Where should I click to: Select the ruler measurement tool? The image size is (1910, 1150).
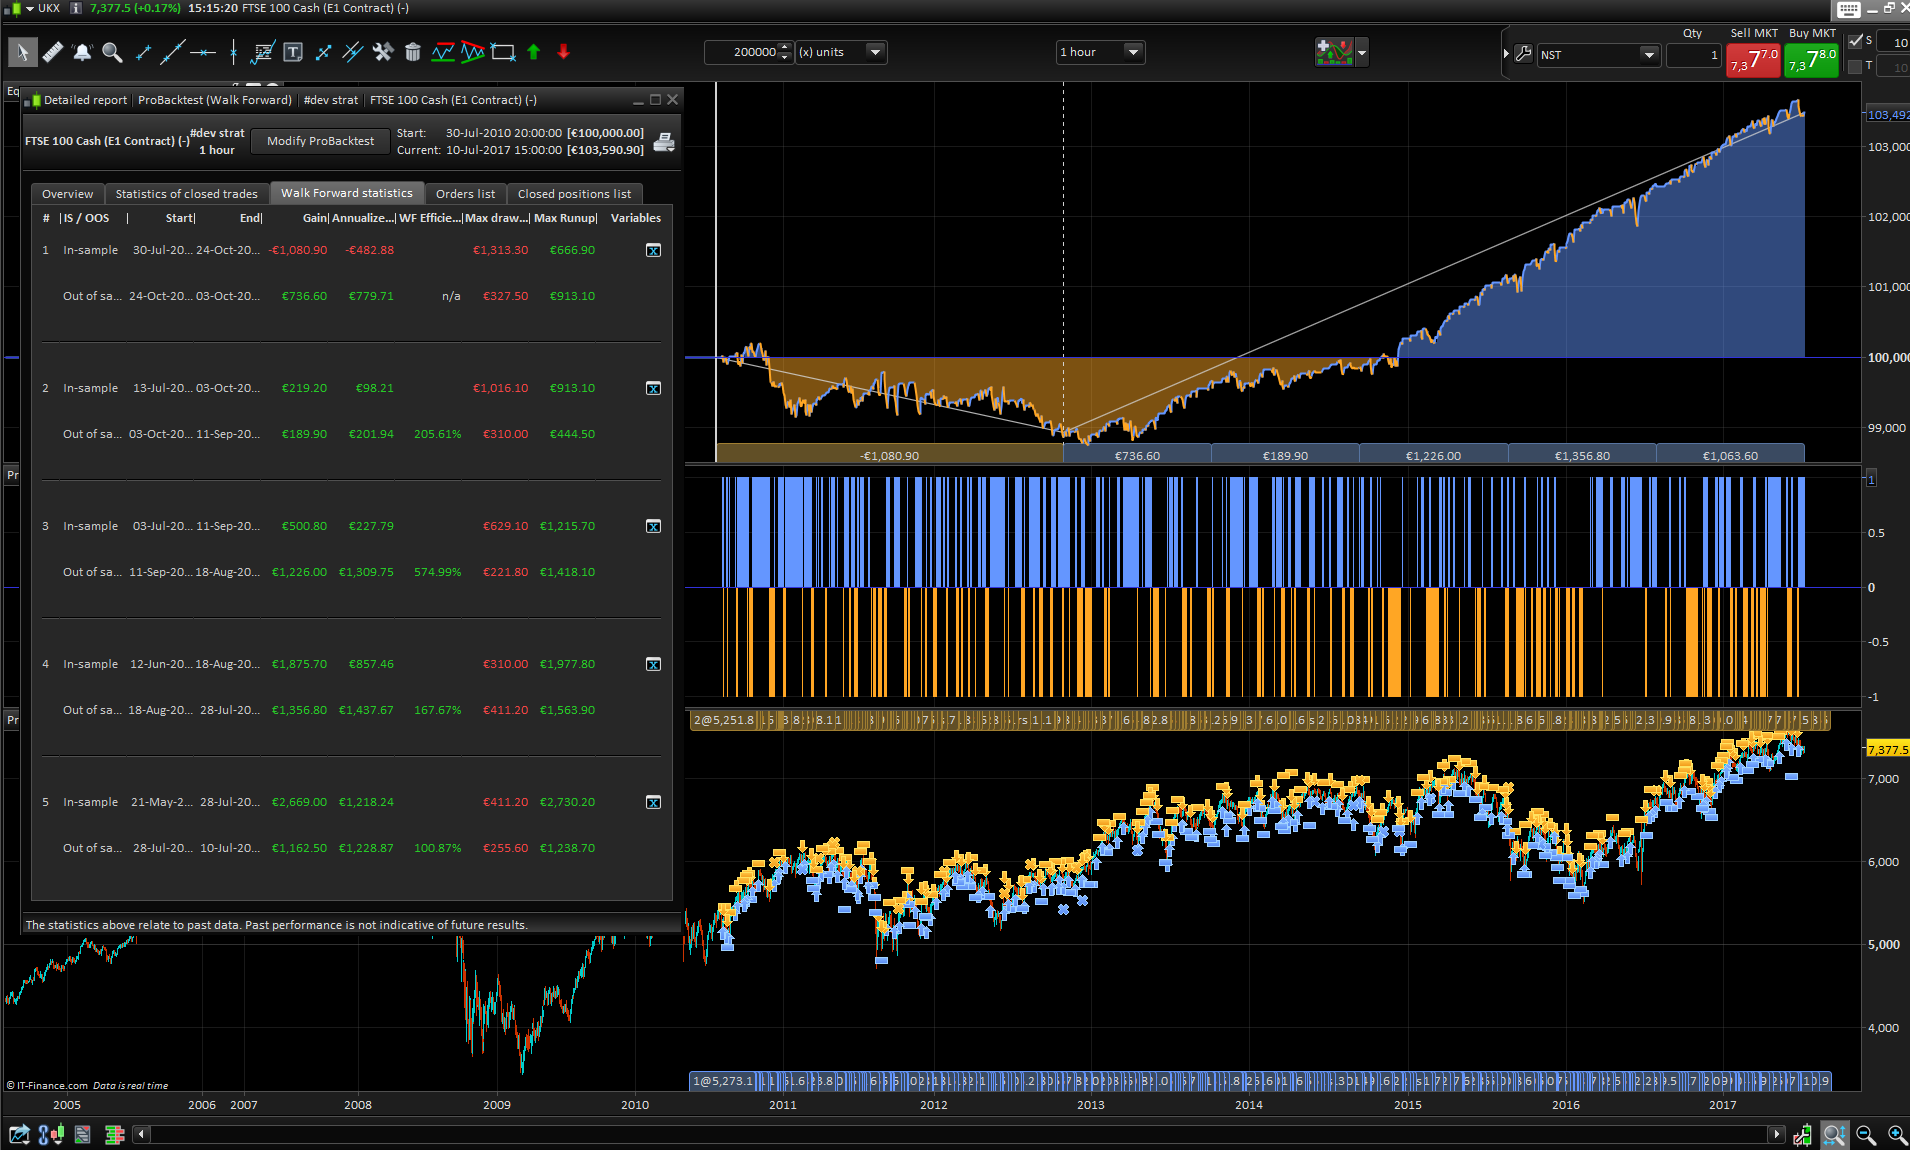[x=53, y=52]
